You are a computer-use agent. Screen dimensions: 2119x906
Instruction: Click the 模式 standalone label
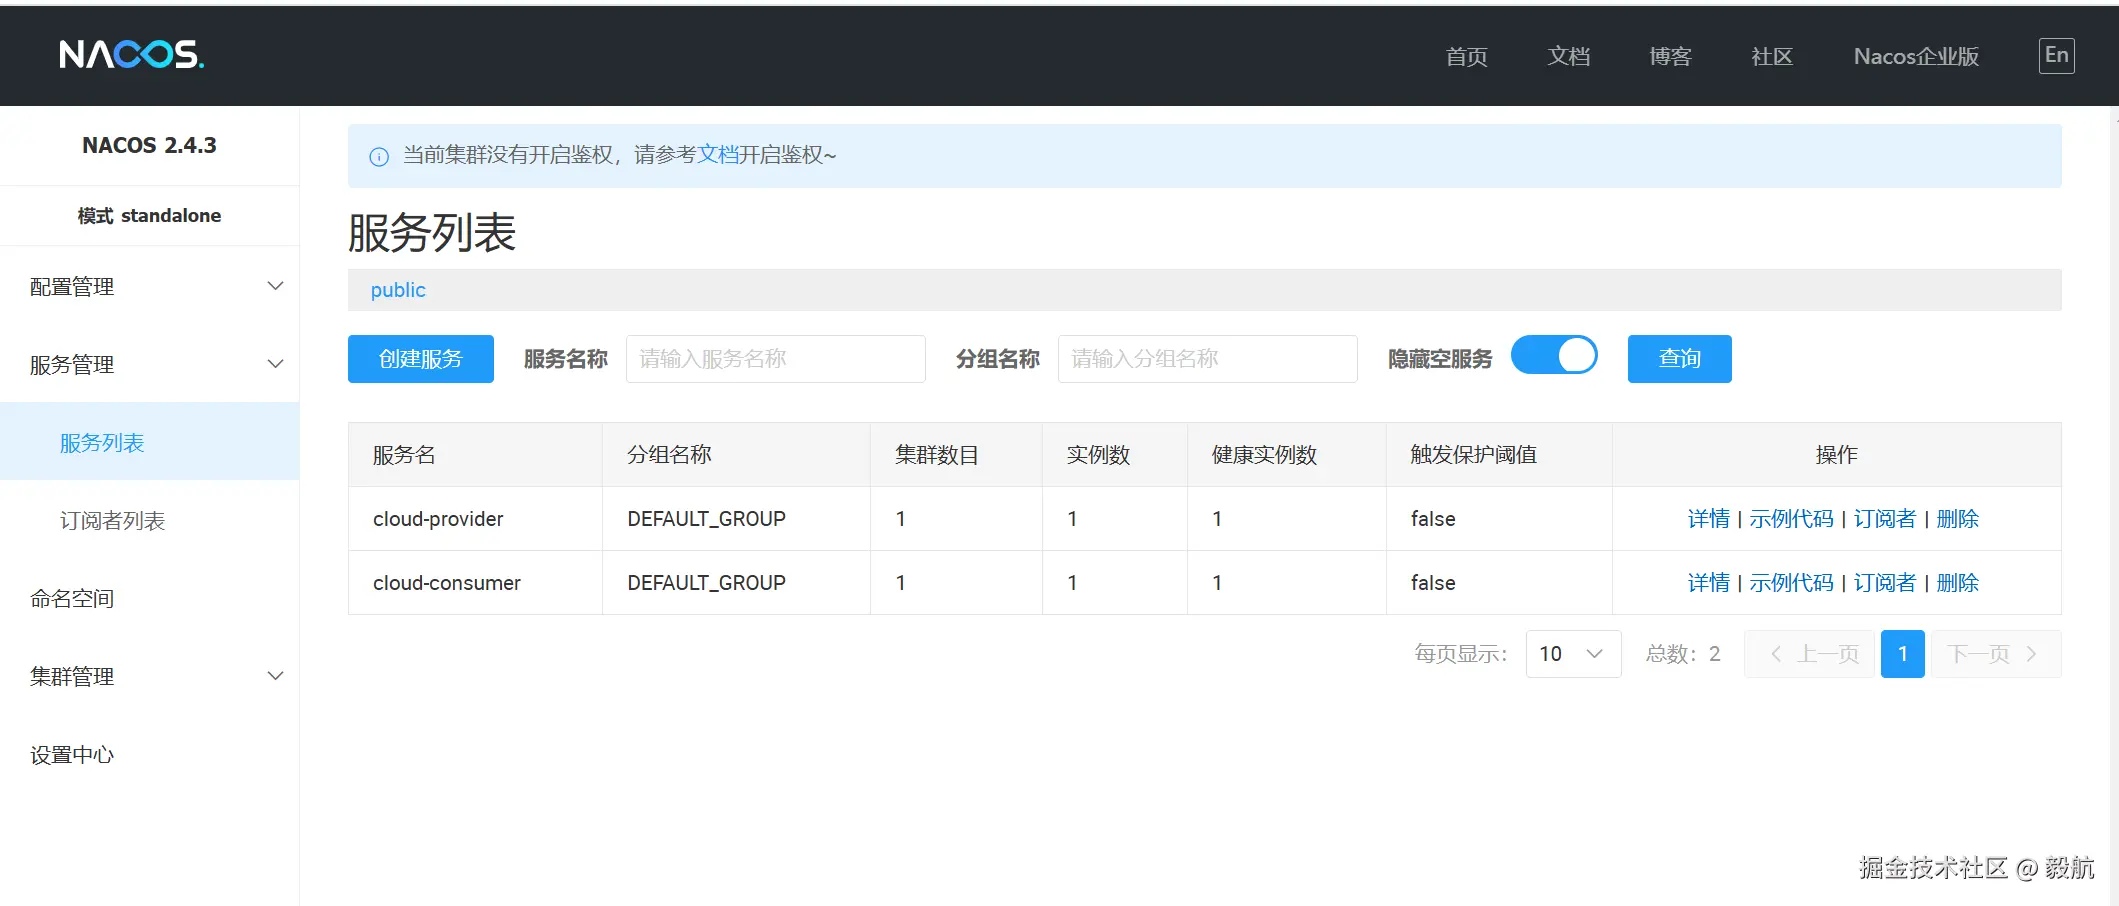click(x=149, y=216)
